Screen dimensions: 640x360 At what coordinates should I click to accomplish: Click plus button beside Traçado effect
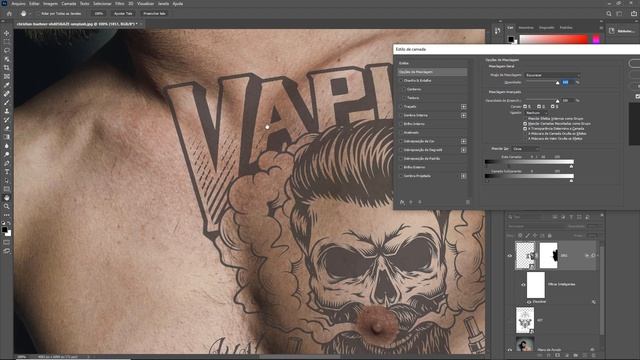click(464, 107)
